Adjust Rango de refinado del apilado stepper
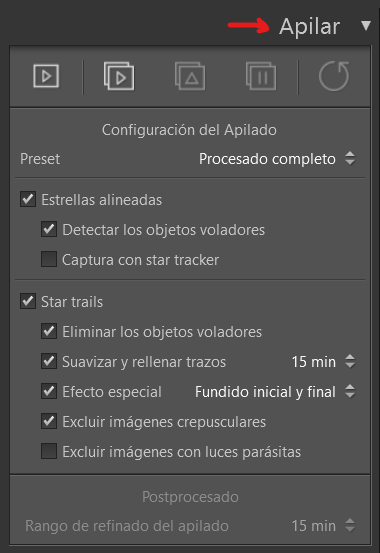This screenshot has width=380, height=553. tap(350, 525)
